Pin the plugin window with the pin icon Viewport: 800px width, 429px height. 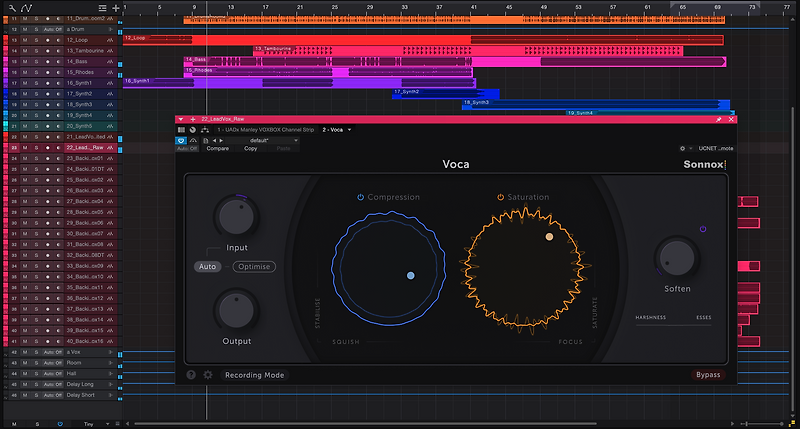718,119
